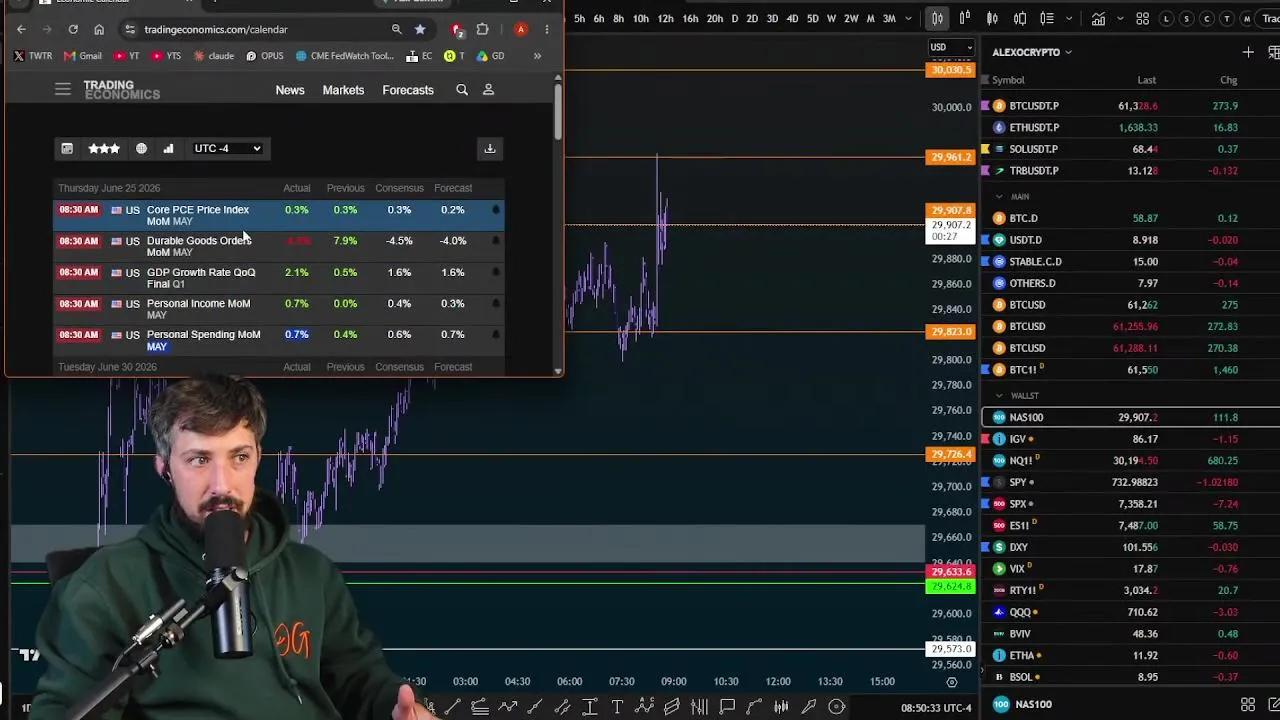Viewport: 1280px width, 720px height.
Task: Expand more timeframes dropdown after 3M
Action: [x=908, y=18]
